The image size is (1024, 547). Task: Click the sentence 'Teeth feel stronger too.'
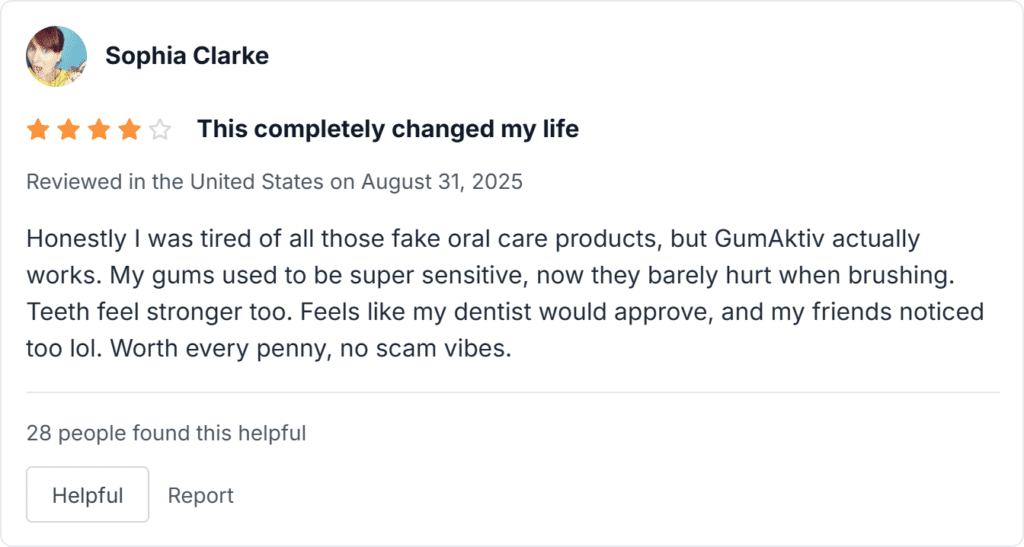pos(160,312)
